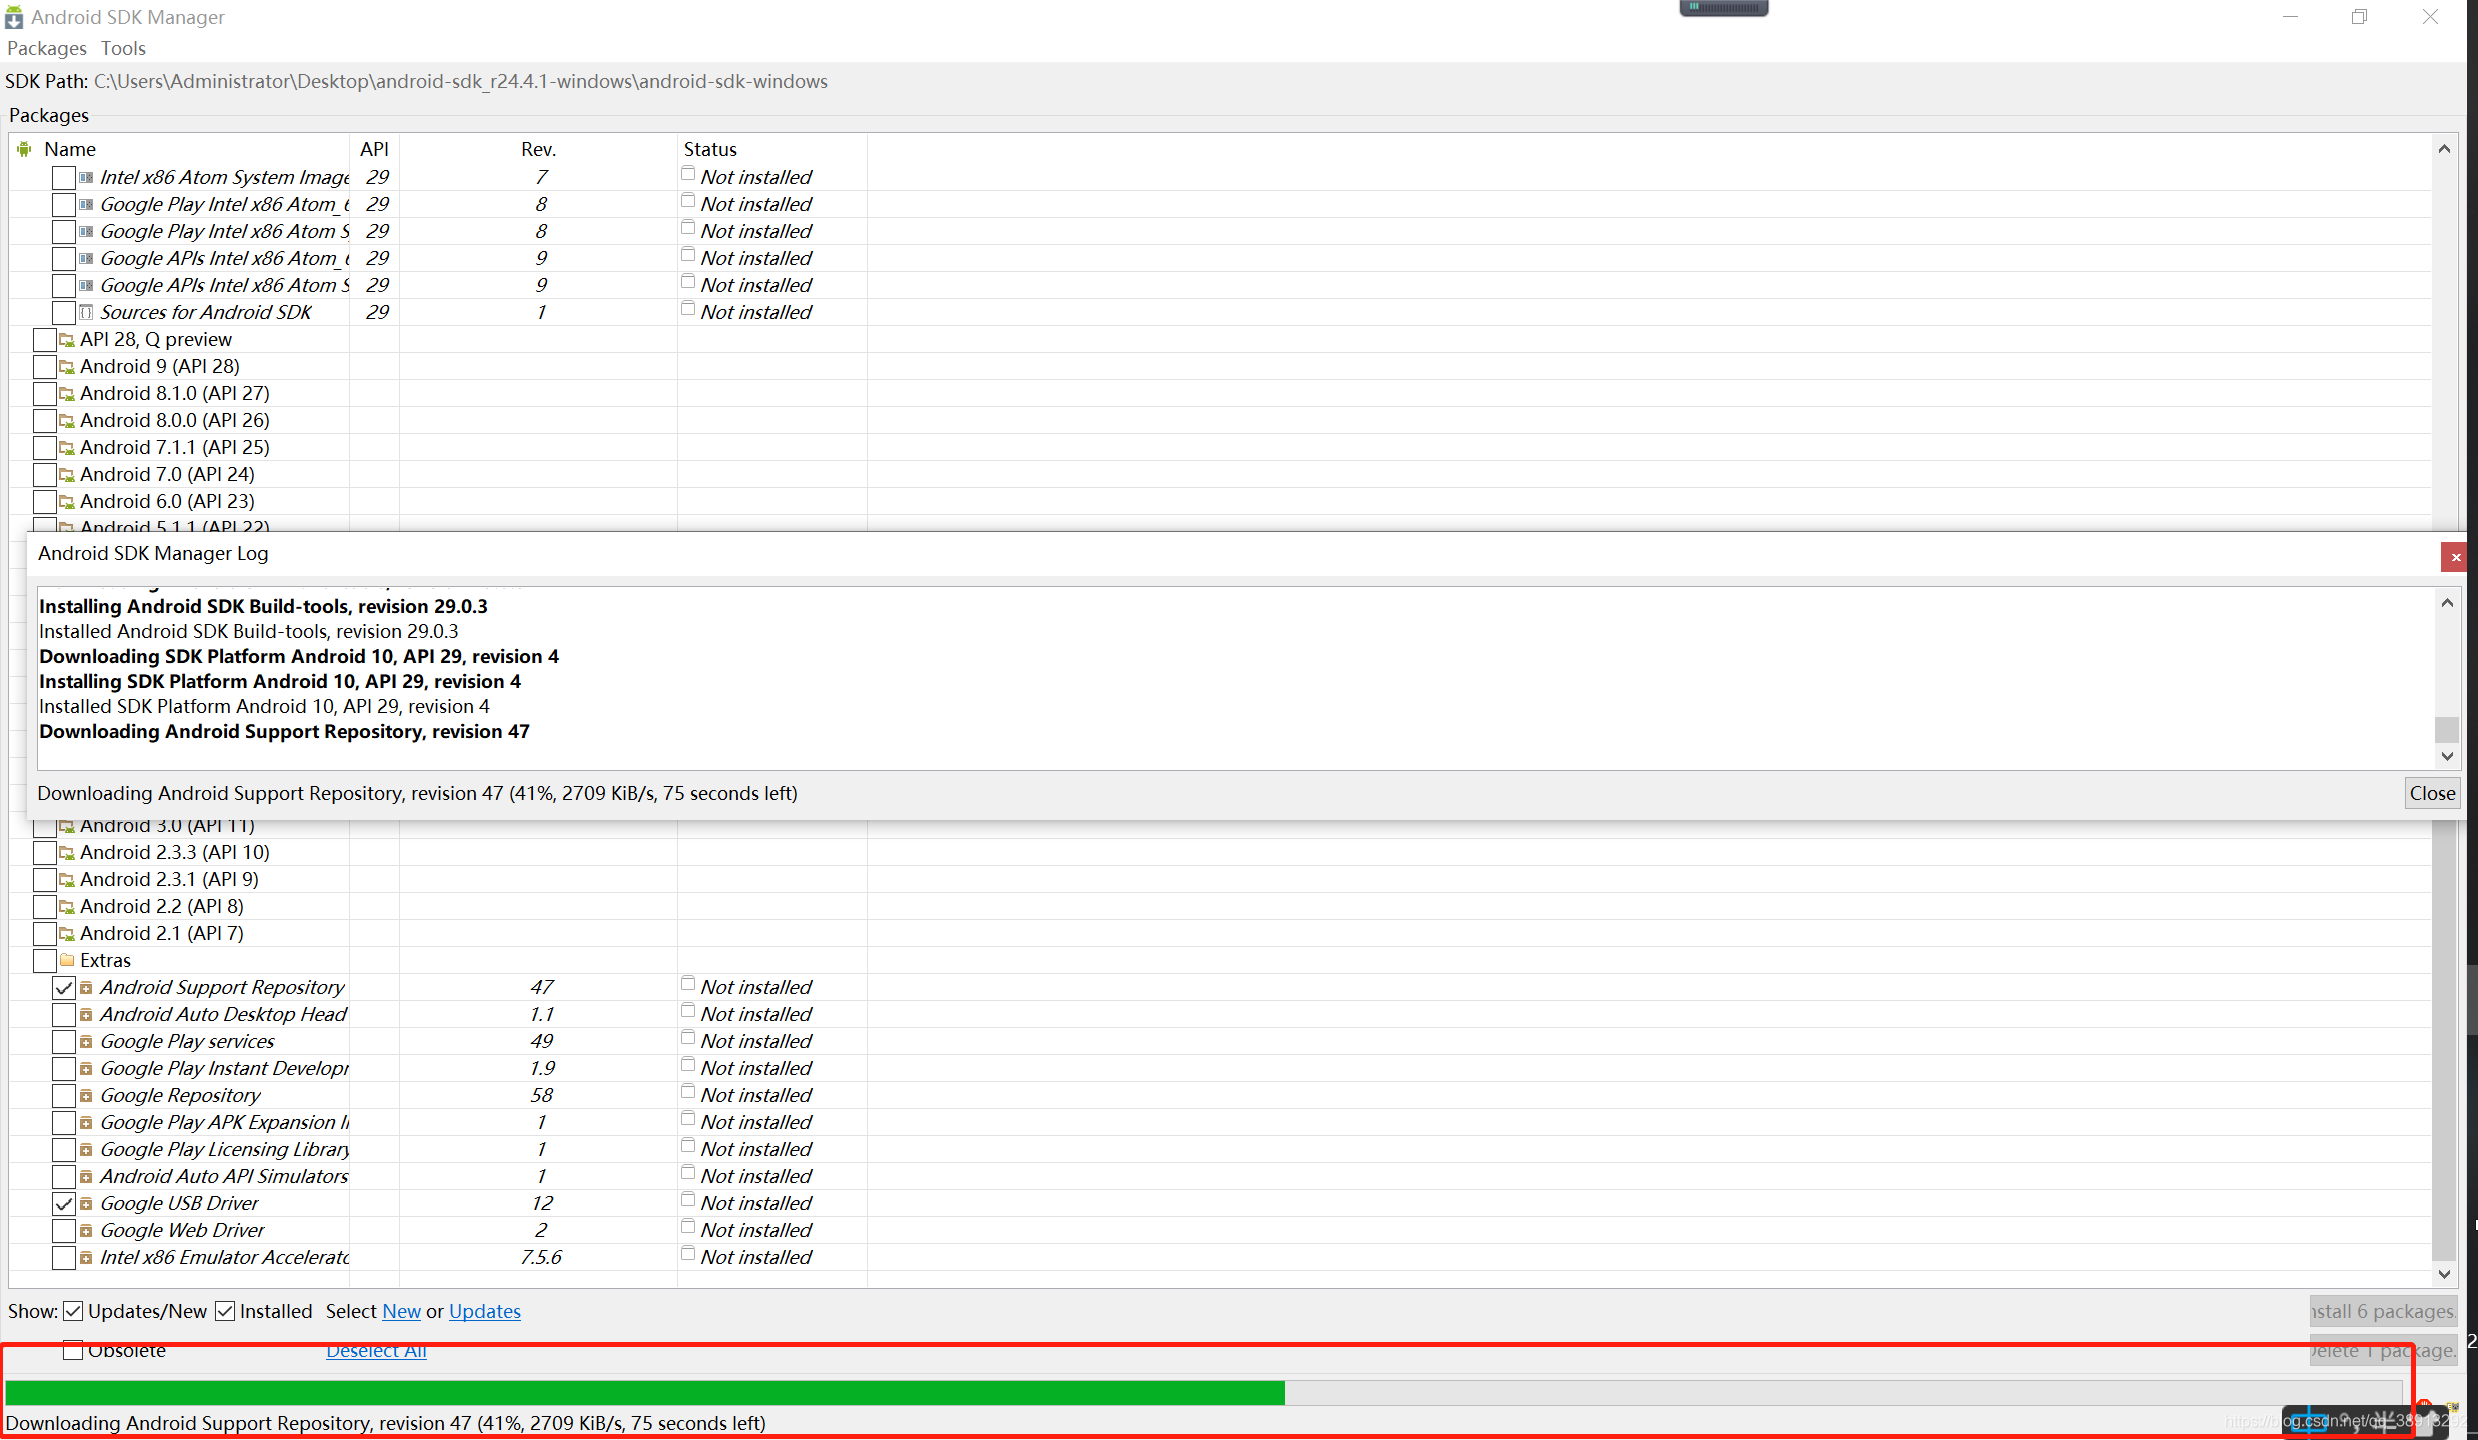
Task: Click the API column header
Action: [x=374, y=149]
